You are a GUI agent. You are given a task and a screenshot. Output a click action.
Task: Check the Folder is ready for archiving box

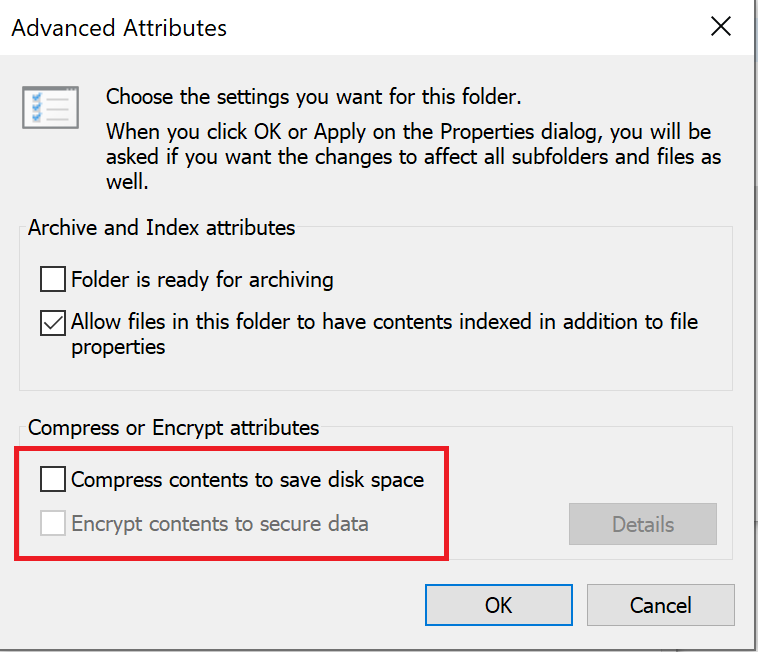tap(53, 279)
